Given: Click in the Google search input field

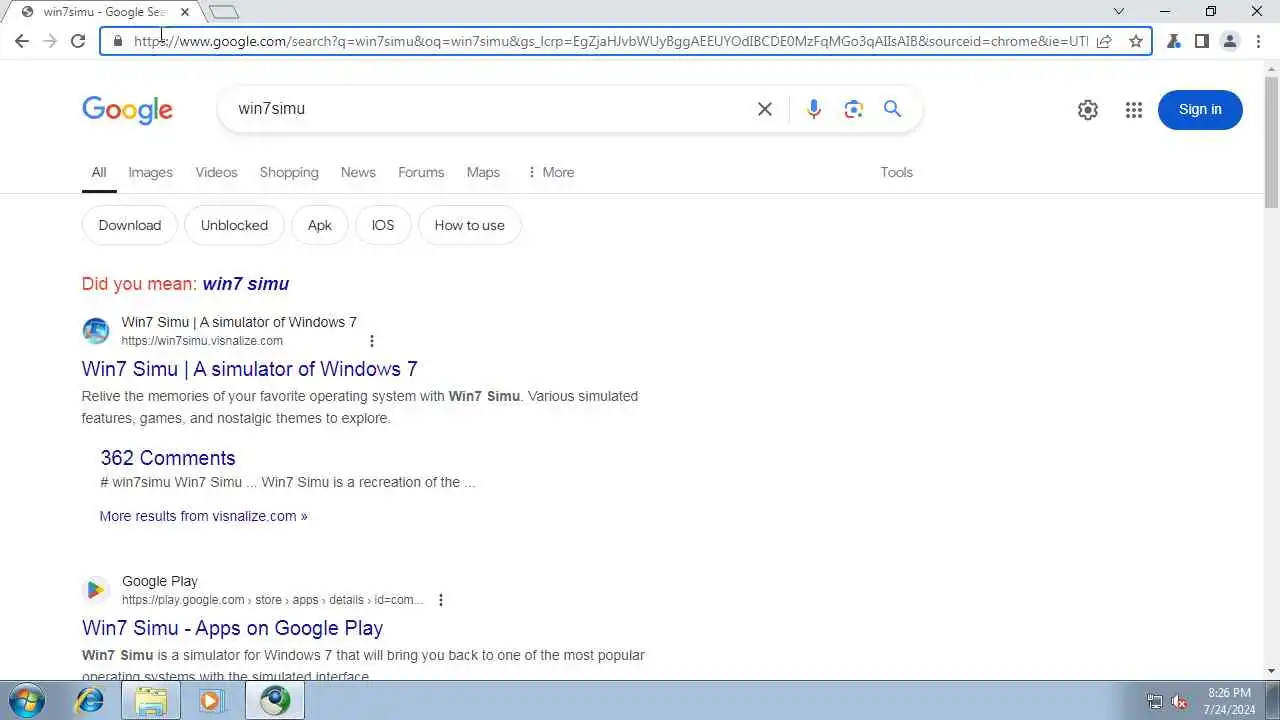Looking at the screenshot, I should pyautogui.click(x=490, y=109).
